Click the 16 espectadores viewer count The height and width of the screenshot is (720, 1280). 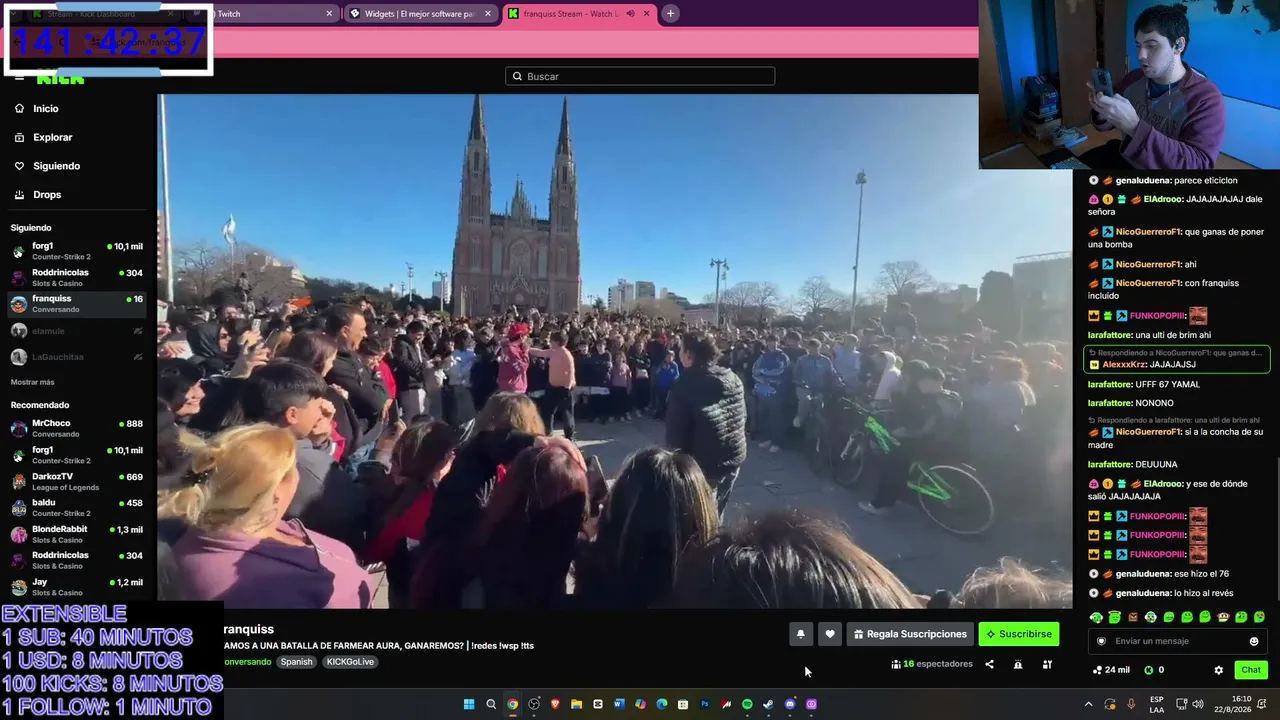point(932,664)
